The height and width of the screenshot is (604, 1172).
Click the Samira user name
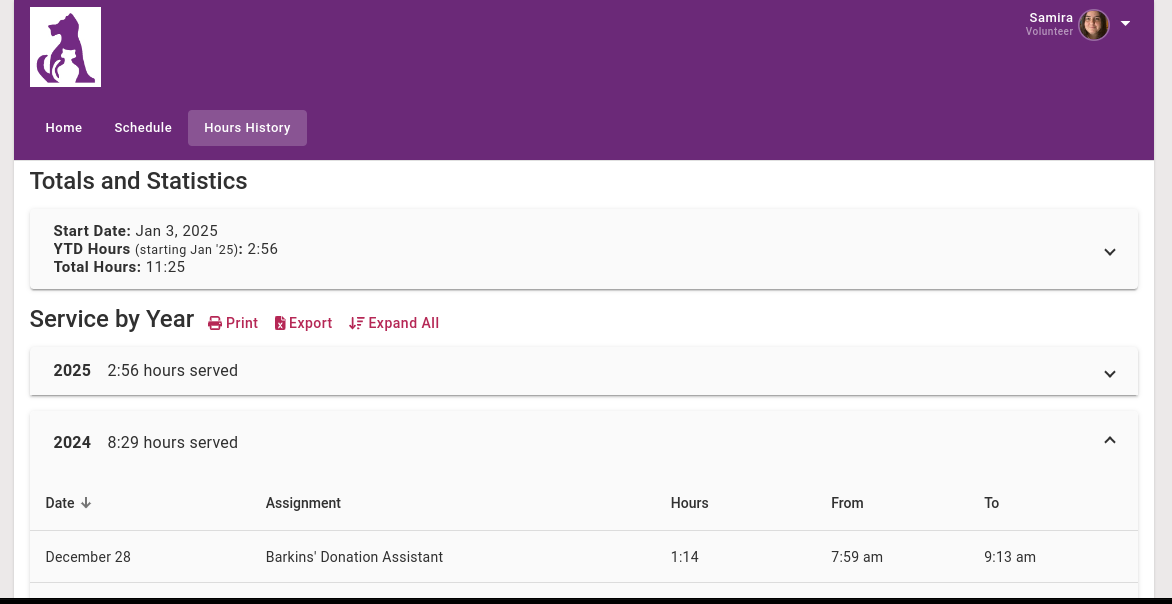1051,18
